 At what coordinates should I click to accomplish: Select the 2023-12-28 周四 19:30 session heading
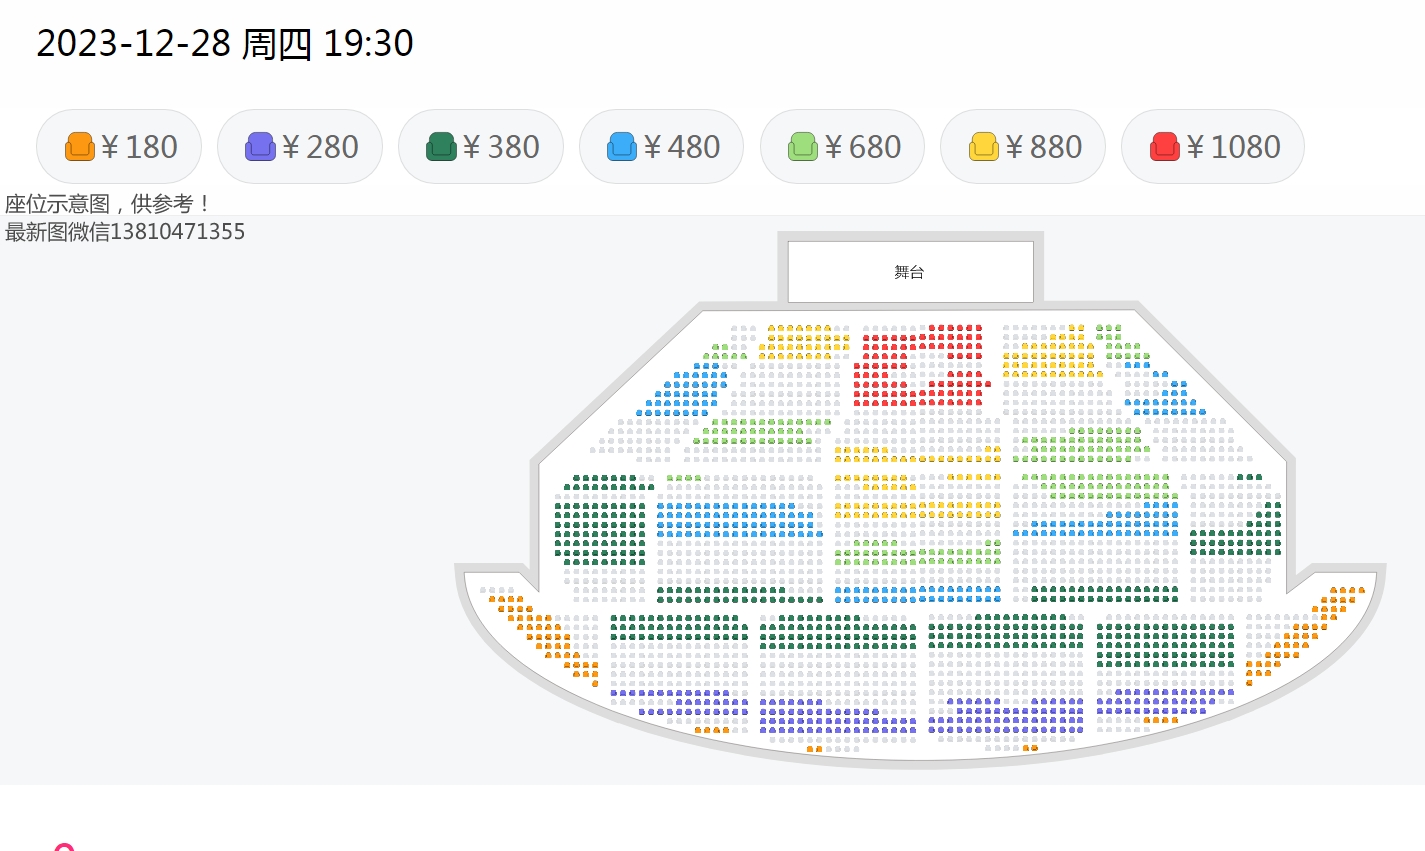225,43
